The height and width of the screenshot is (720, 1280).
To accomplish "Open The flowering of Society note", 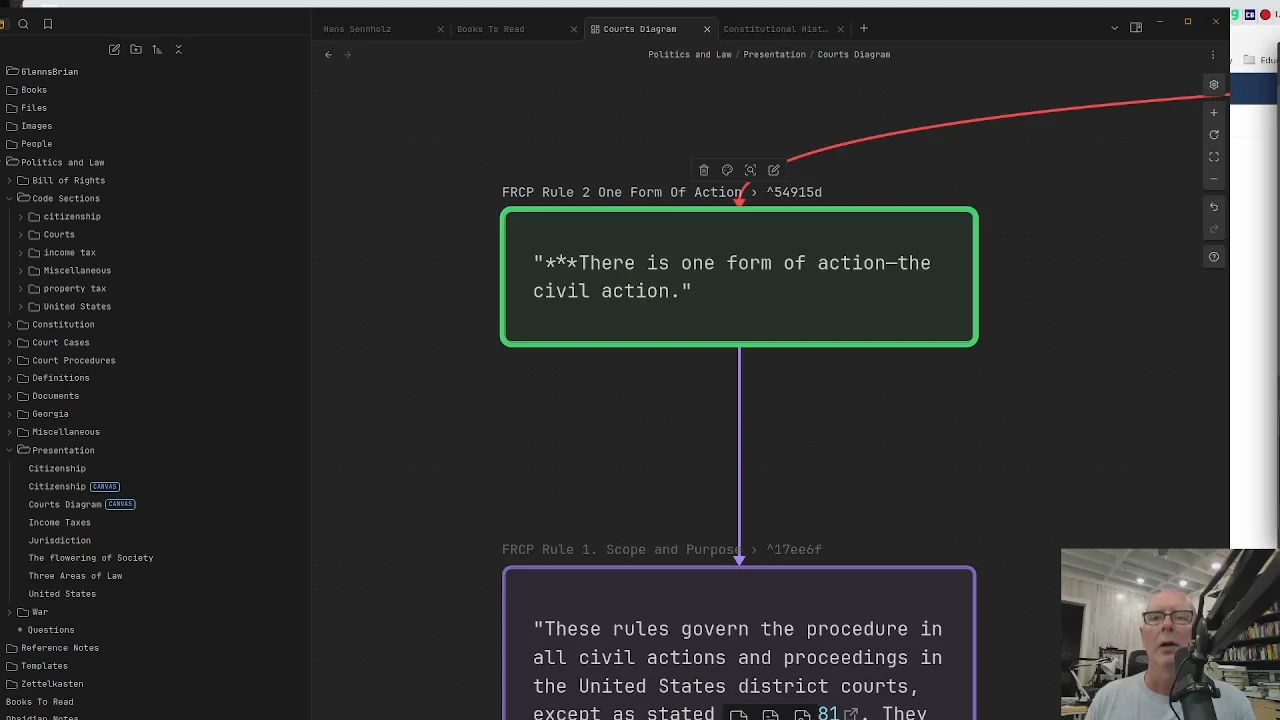I will coord(90,558).
